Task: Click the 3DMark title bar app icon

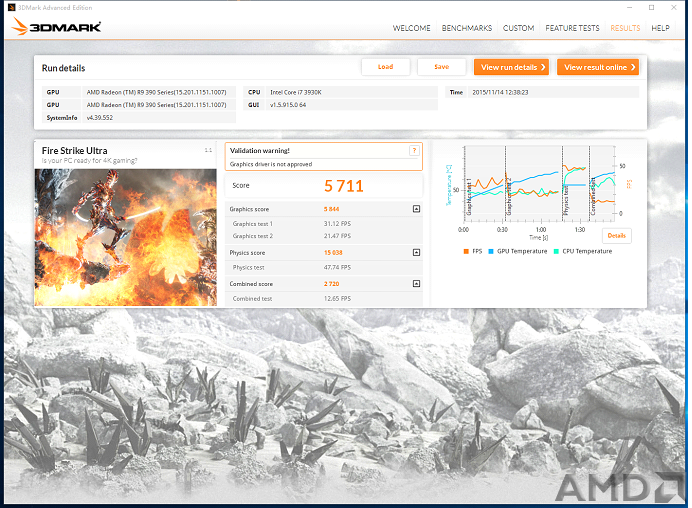Action: [x=11, y=8]
